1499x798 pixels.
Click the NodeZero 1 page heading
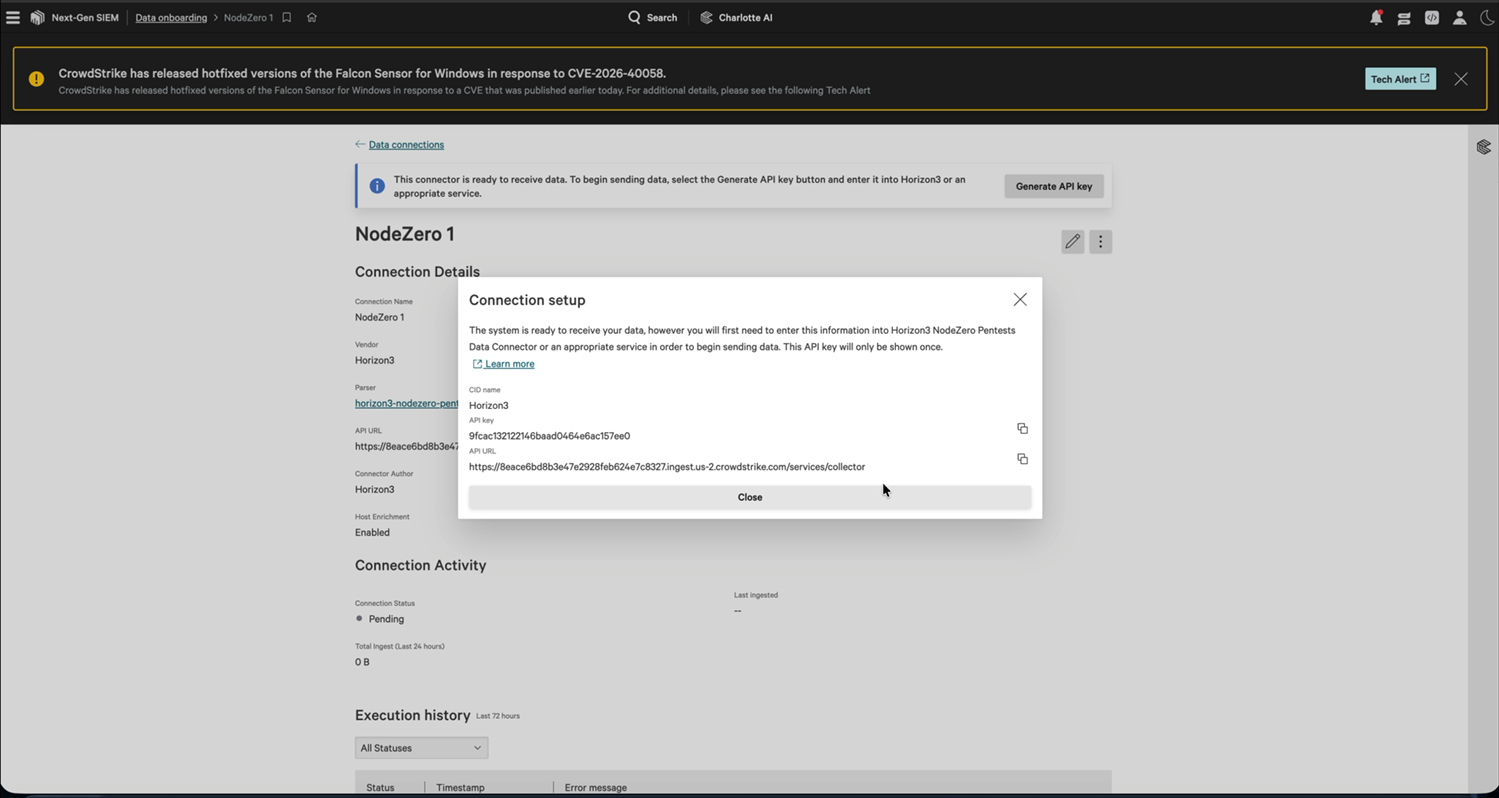point(405,234)
